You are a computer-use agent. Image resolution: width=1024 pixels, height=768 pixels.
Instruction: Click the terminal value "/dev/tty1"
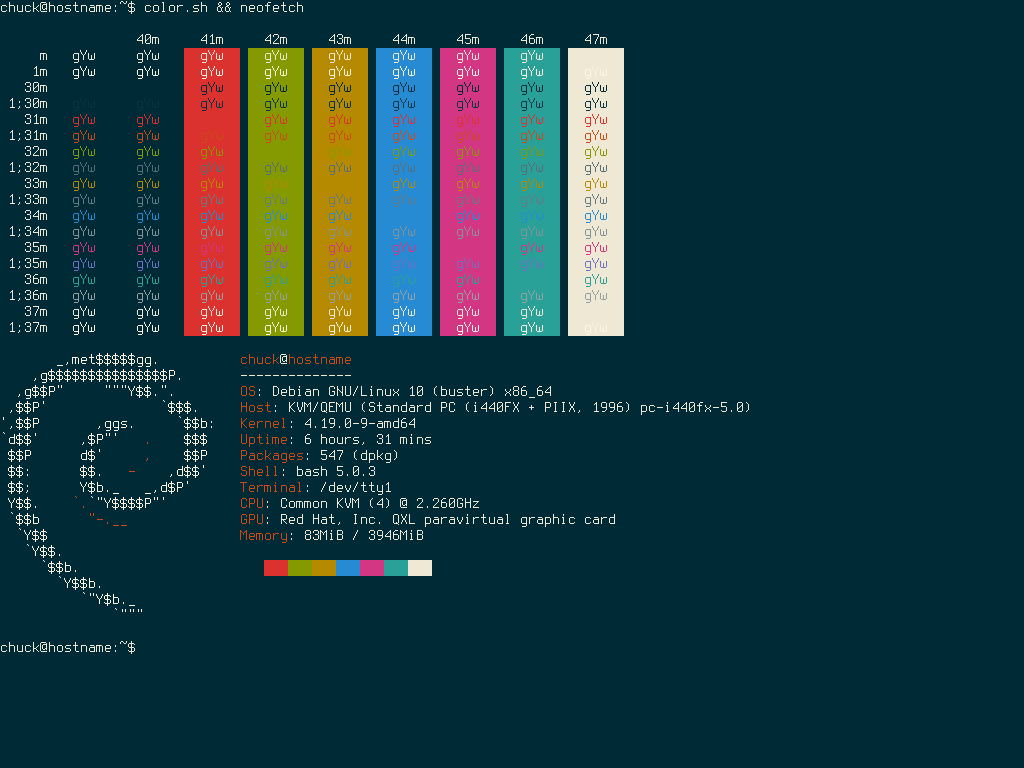tap(356, 488)
